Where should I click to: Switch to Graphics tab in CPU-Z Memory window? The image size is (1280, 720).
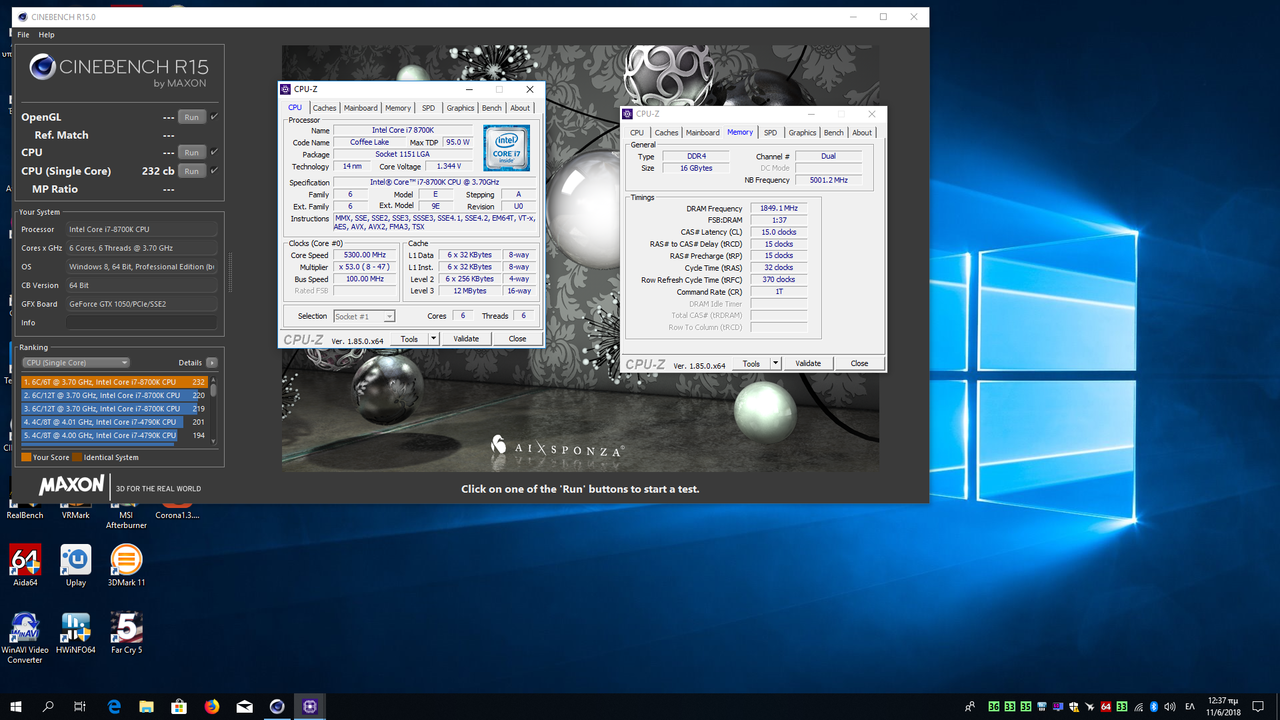(802, 132)
